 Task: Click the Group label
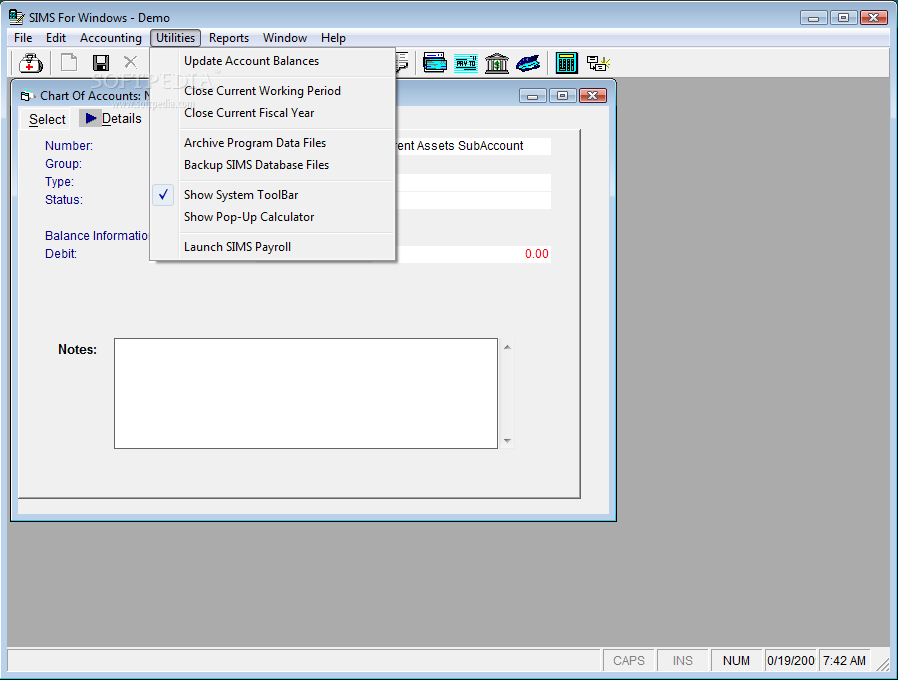point(64,164)
